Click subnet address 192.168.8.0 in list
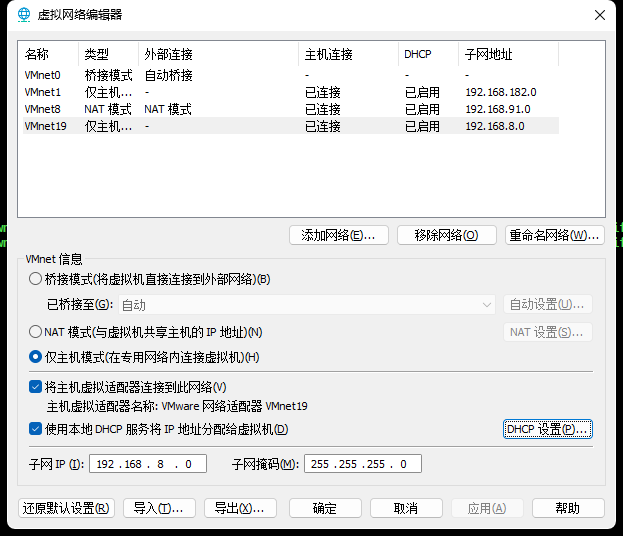The width and height of the screenshot is (623, 536). [495, 126]
